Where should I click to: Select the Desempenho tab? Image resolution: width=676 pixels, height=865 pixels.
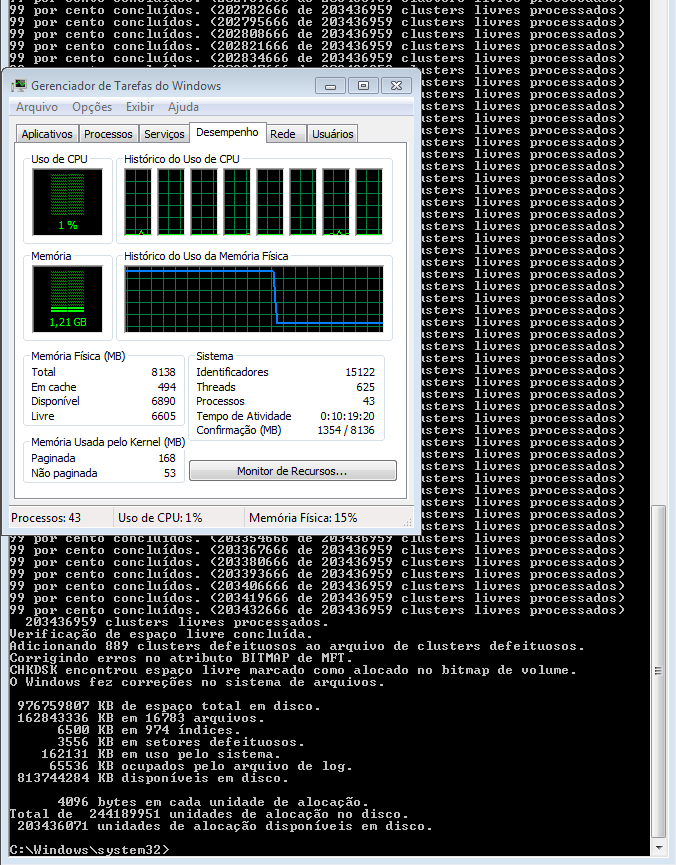pyautogui.click(x=227, y=132)
